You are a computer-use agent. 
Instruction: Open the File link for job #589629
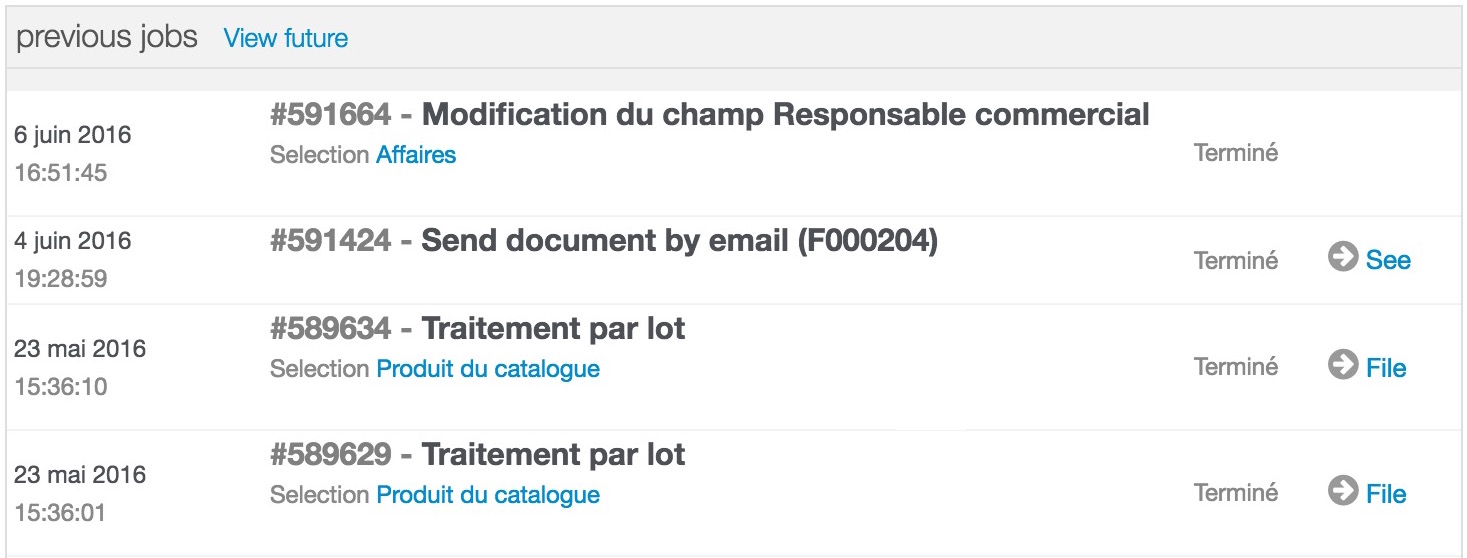1386,494
